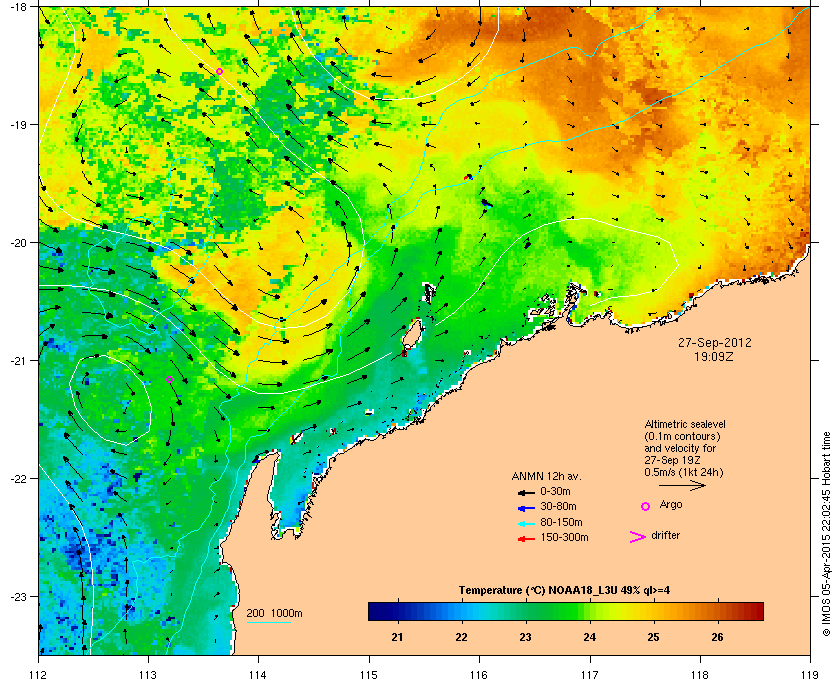Click the 'Argo' legend label
840x680 pixels.
coord(671,504)
